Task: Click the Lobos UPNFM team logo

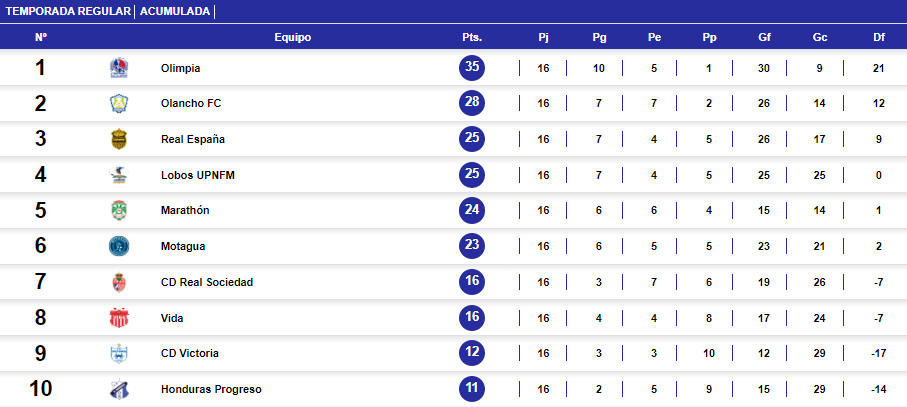Action: click(x=118, y=176)
